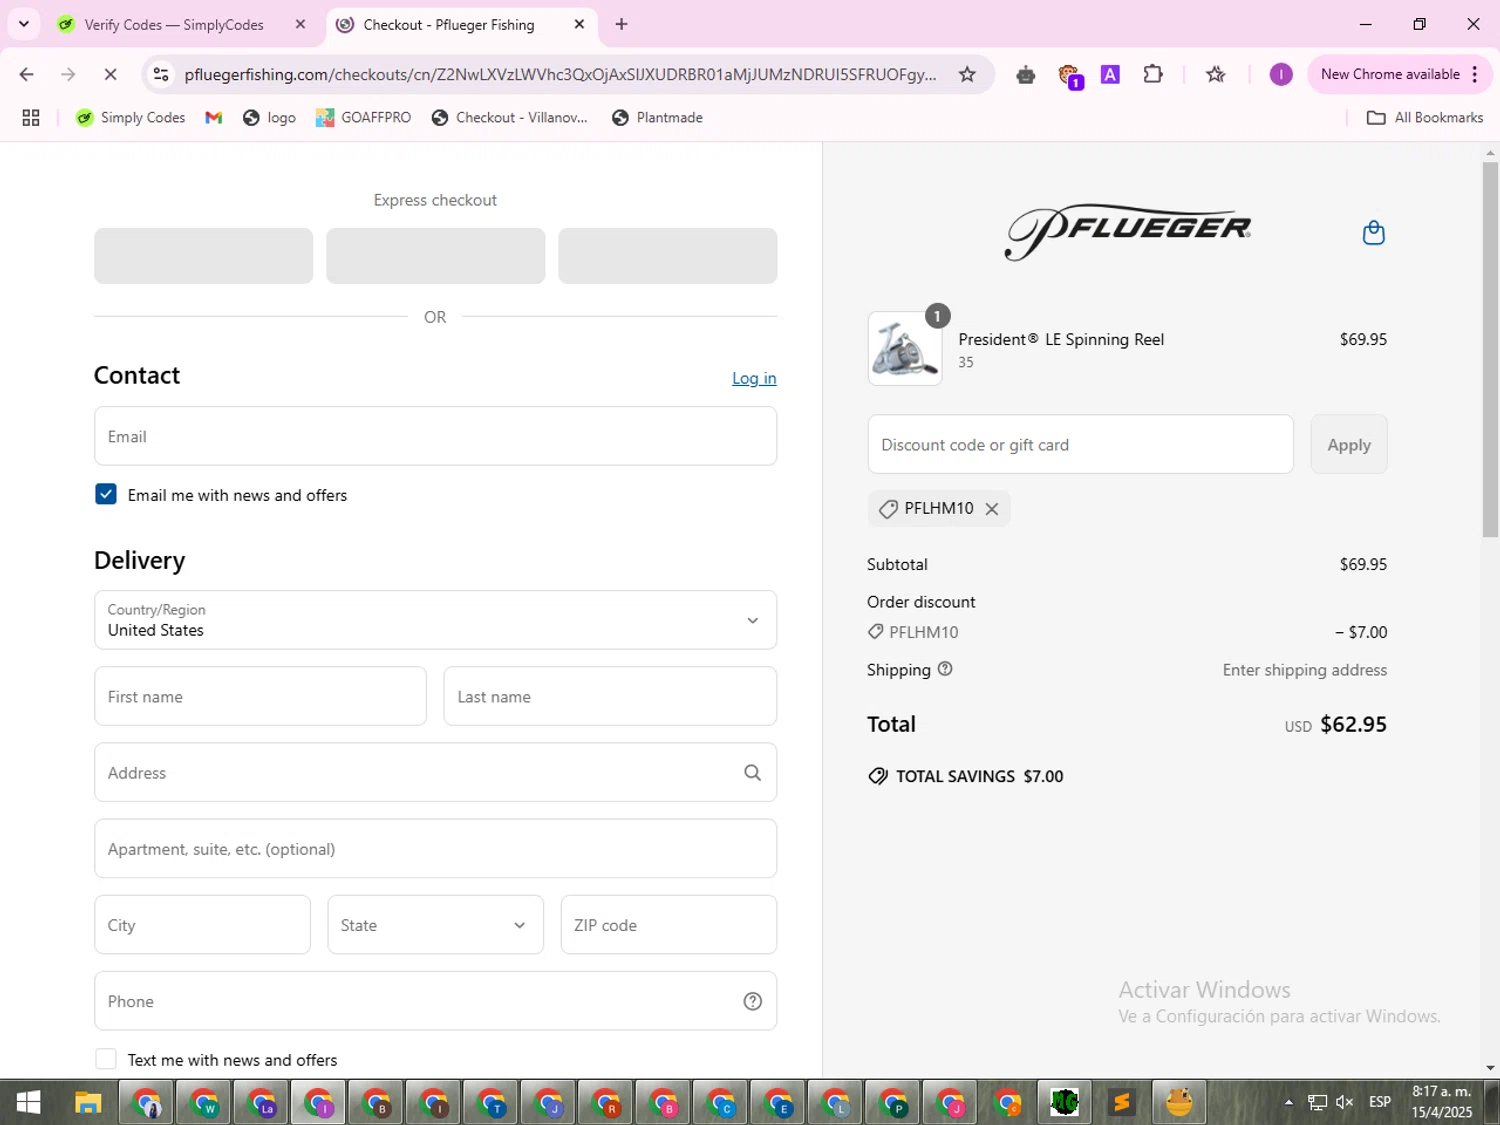Open the tab search dropdown arrow
This screenshot has width=1500, height=1125.
(x=23, y=24)
